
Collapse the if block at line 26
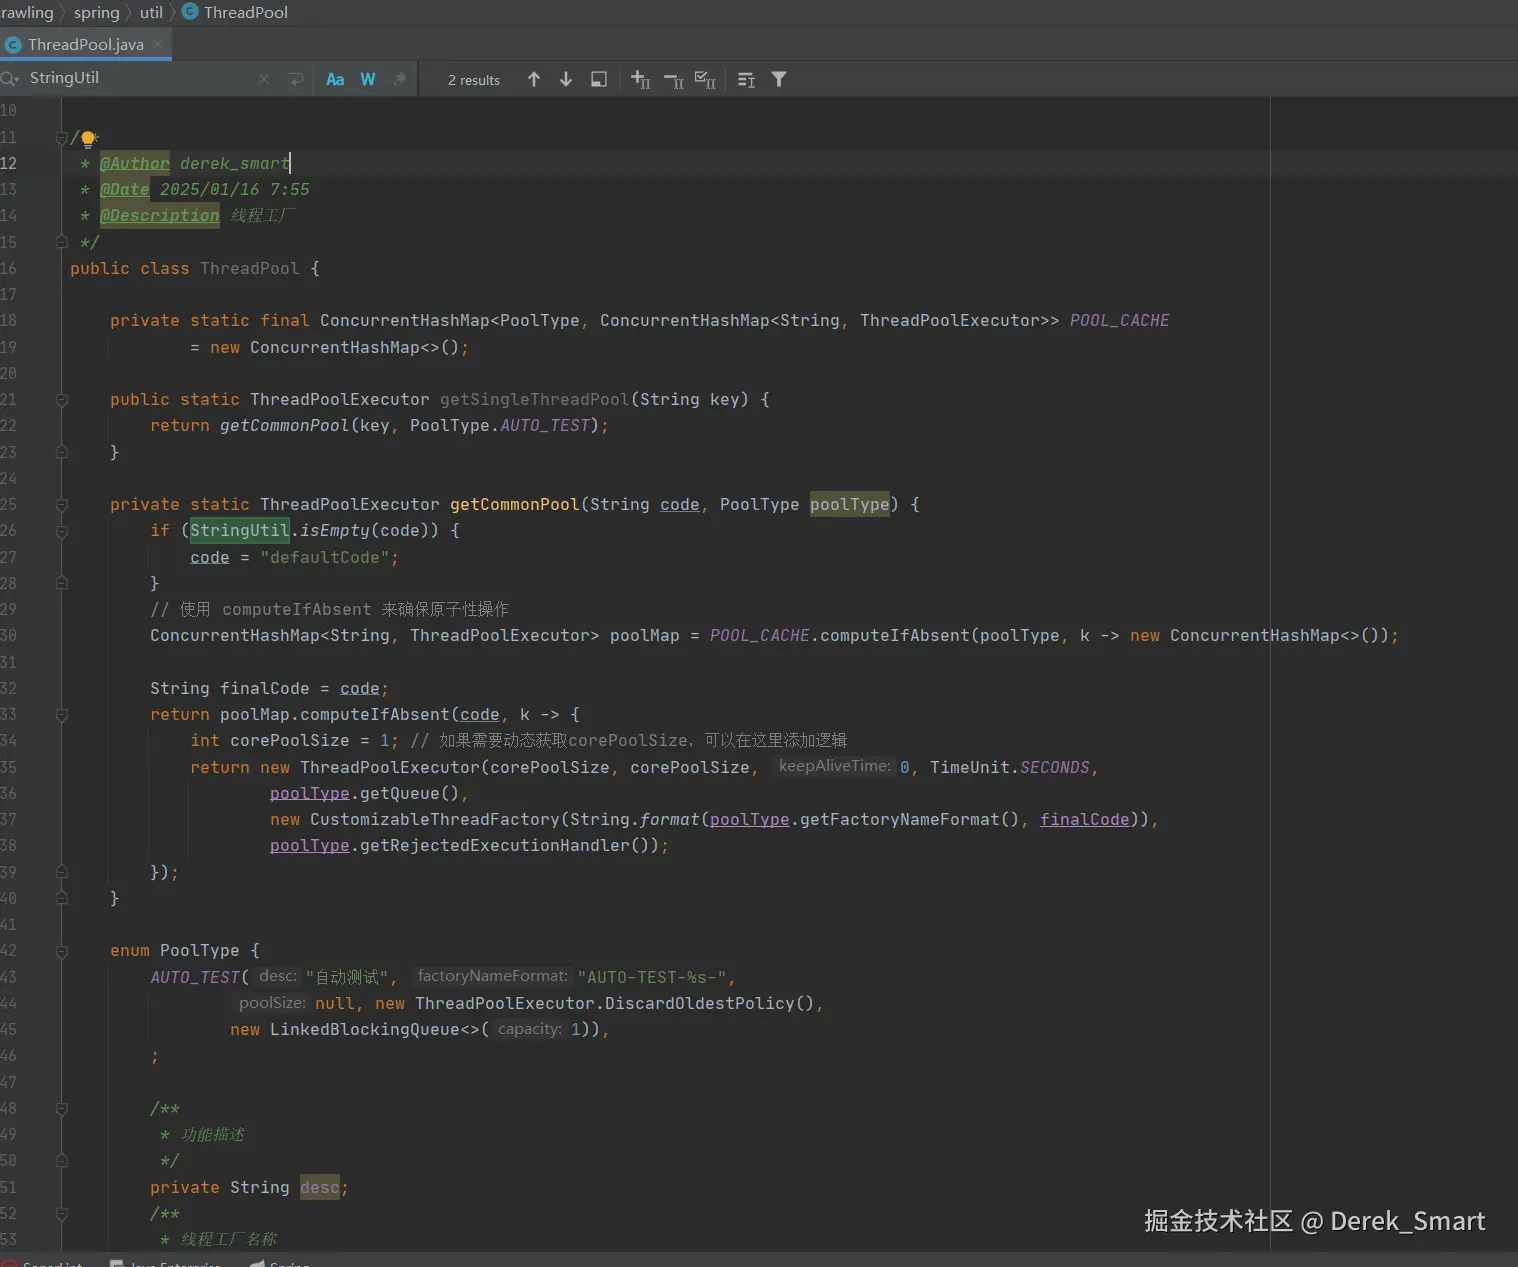click(x=62, y=531)
